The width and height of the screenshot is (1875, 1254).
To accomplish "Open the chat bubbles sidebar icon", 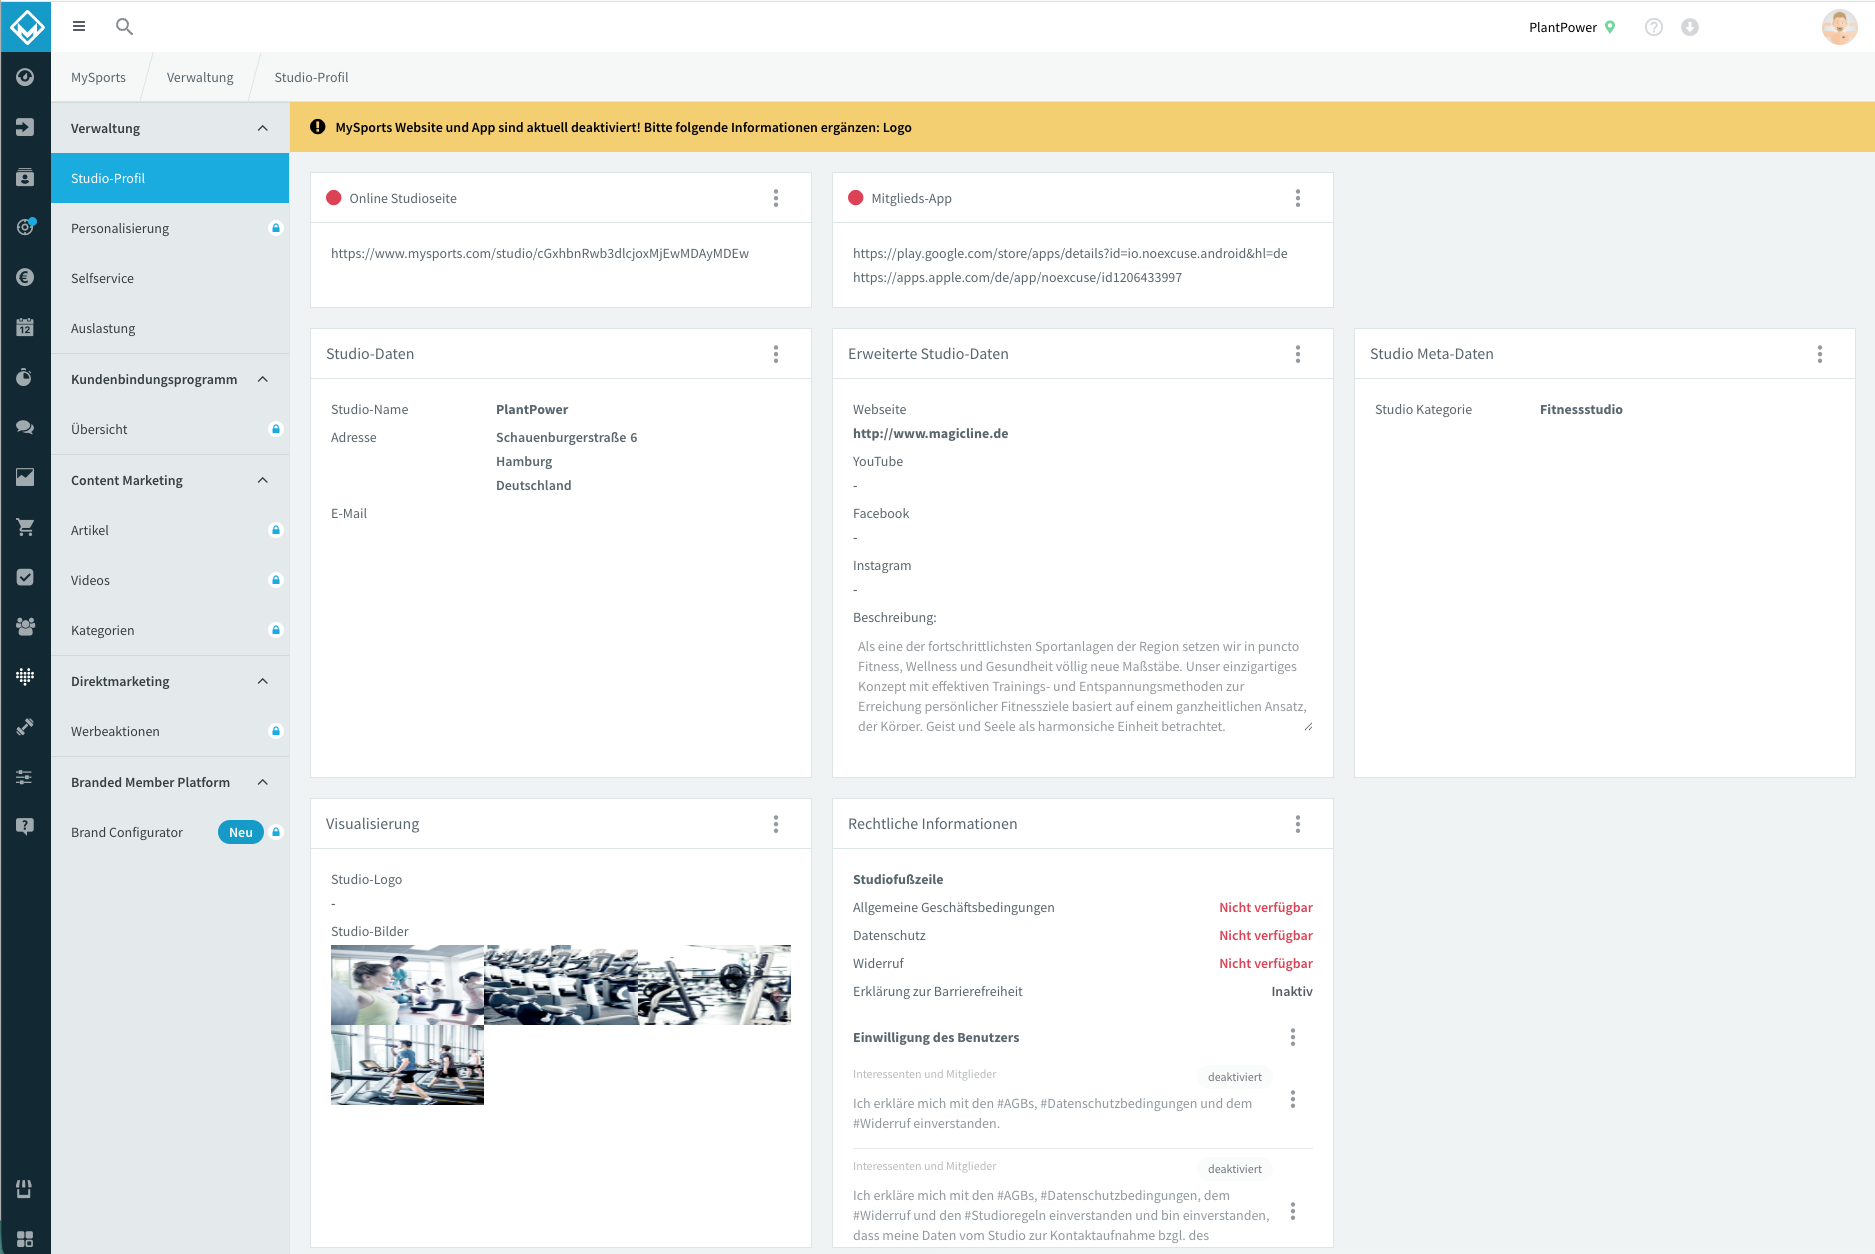I will tap(25, 427).
